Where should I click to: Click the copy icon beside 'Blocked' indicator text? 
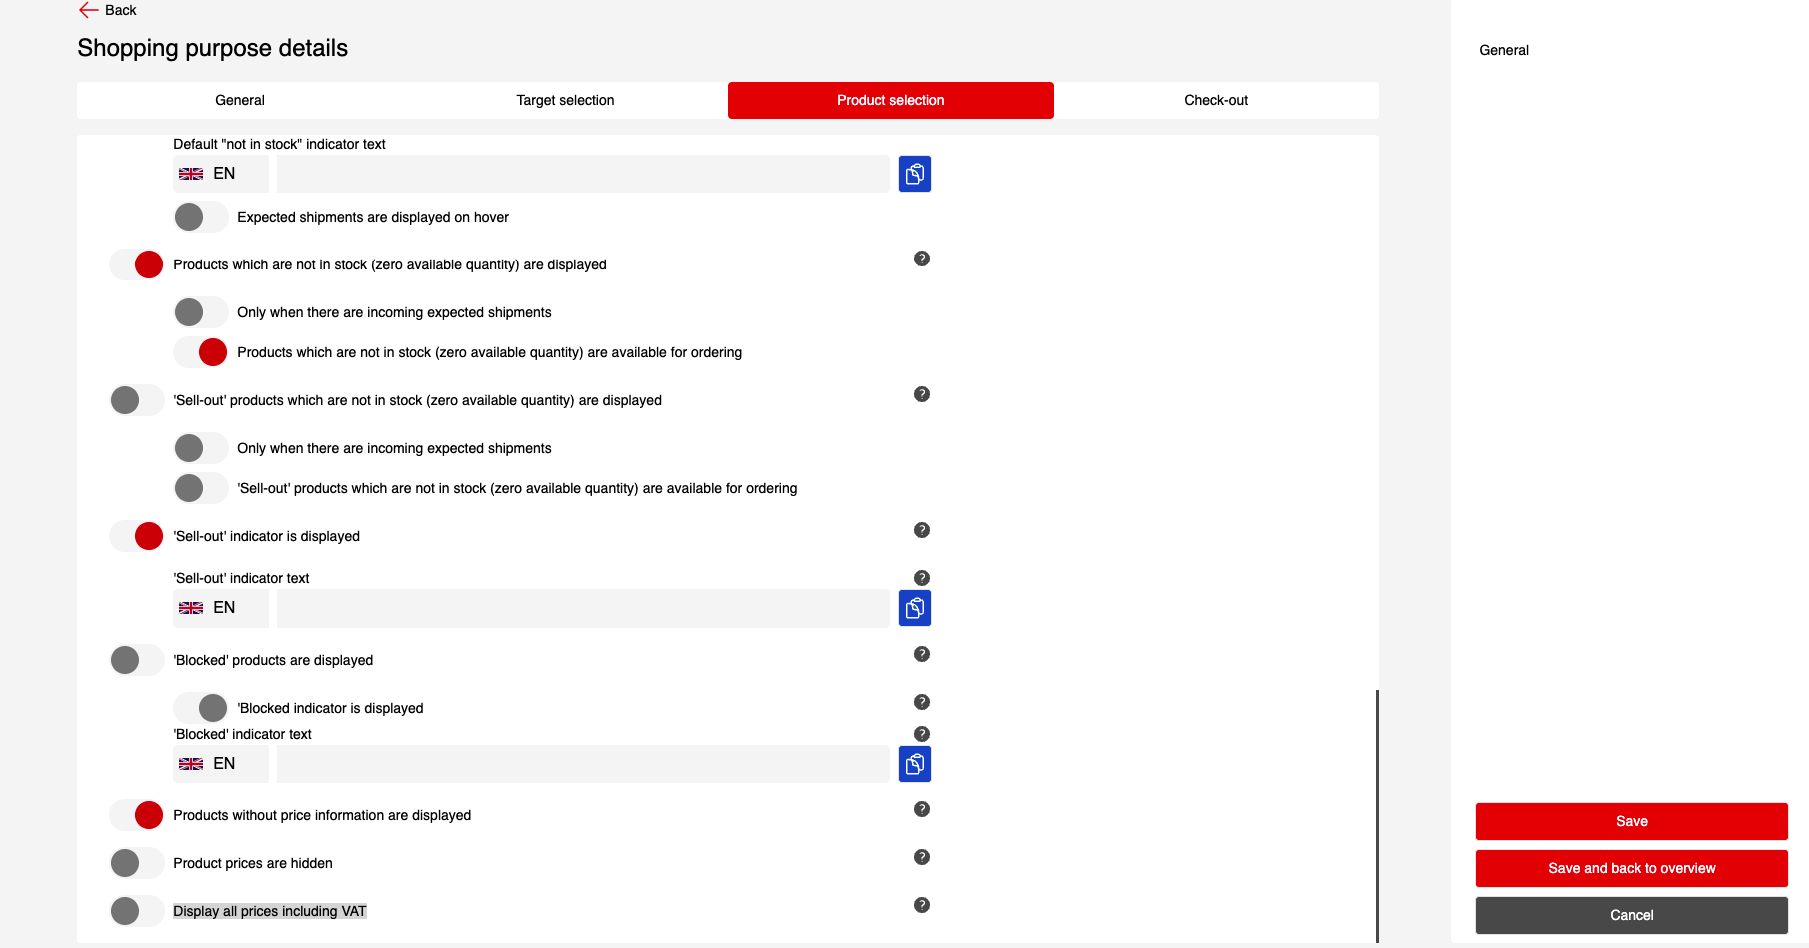coord(914,764)
